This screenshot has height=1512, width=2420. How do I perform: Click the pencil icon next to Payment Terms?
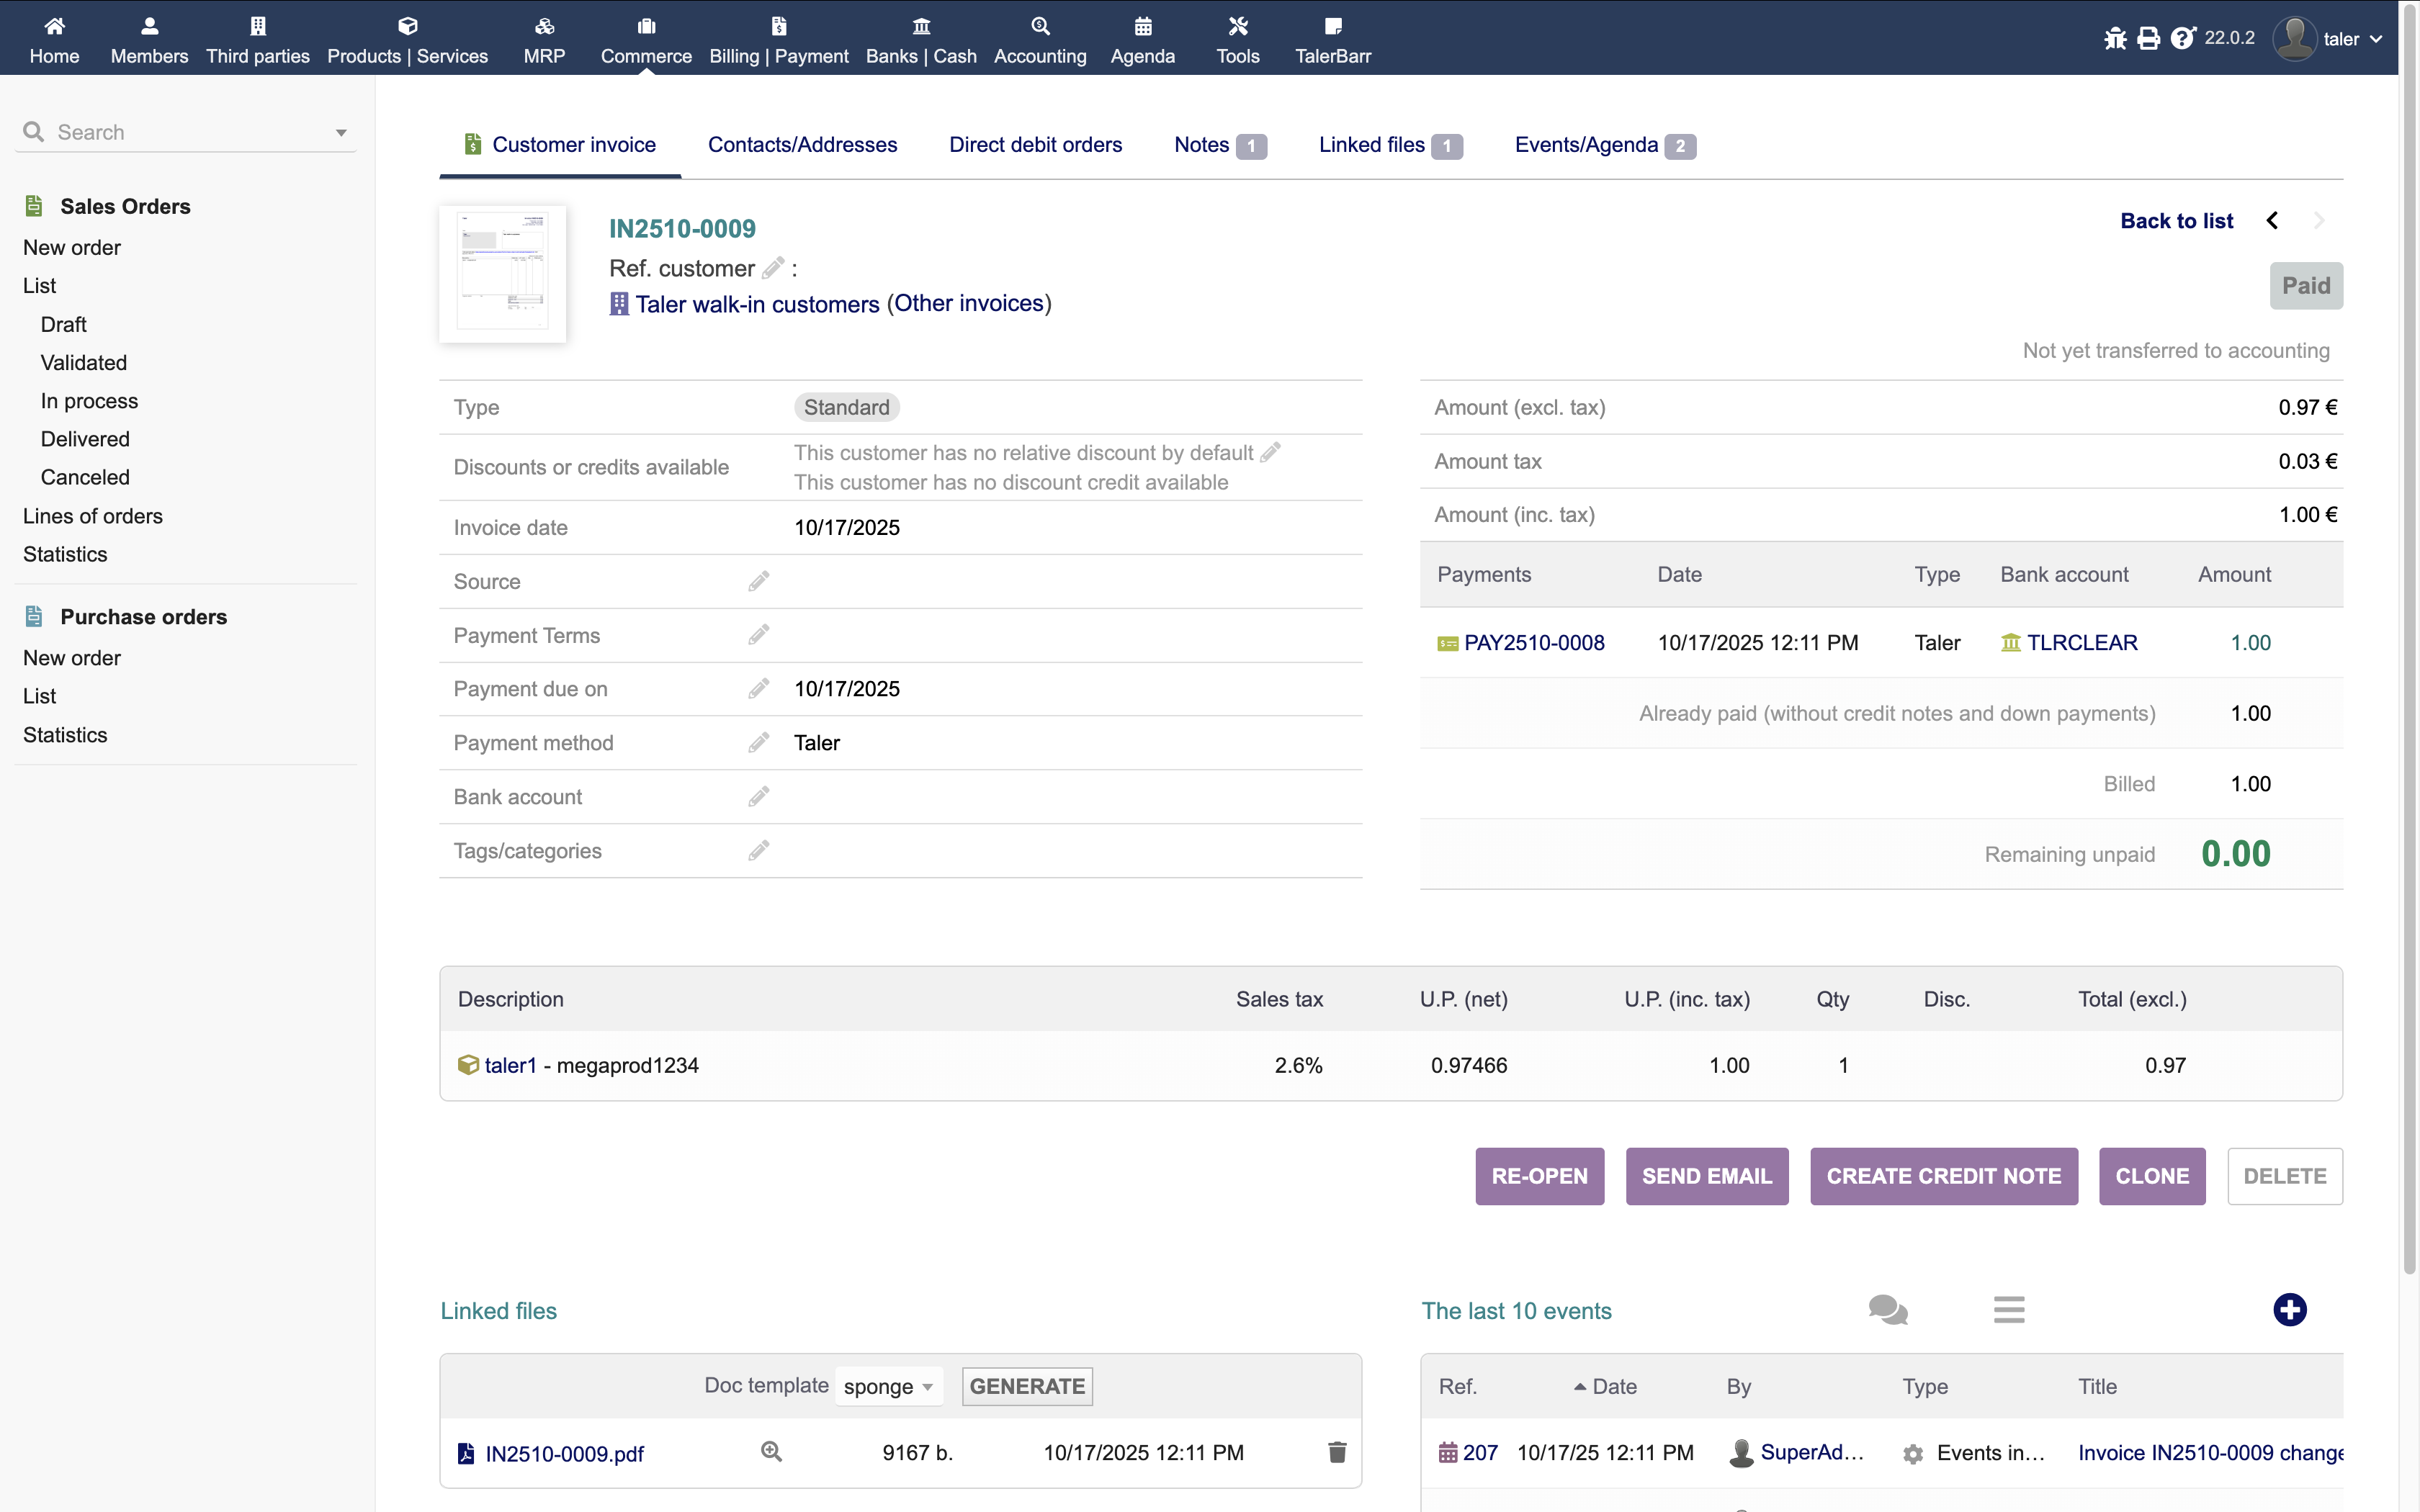759,635
